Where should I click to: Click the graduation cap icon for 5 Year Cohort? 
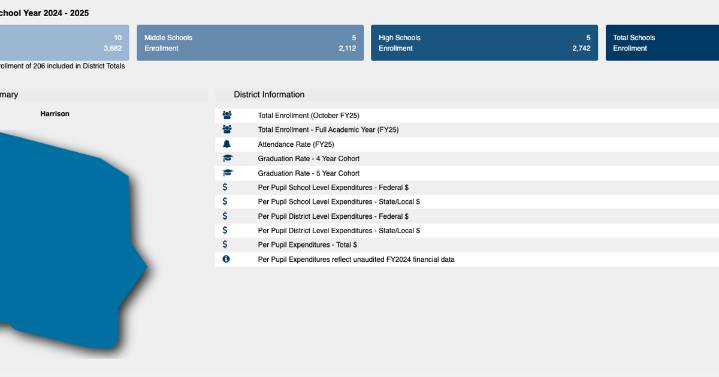coord(227,173)
